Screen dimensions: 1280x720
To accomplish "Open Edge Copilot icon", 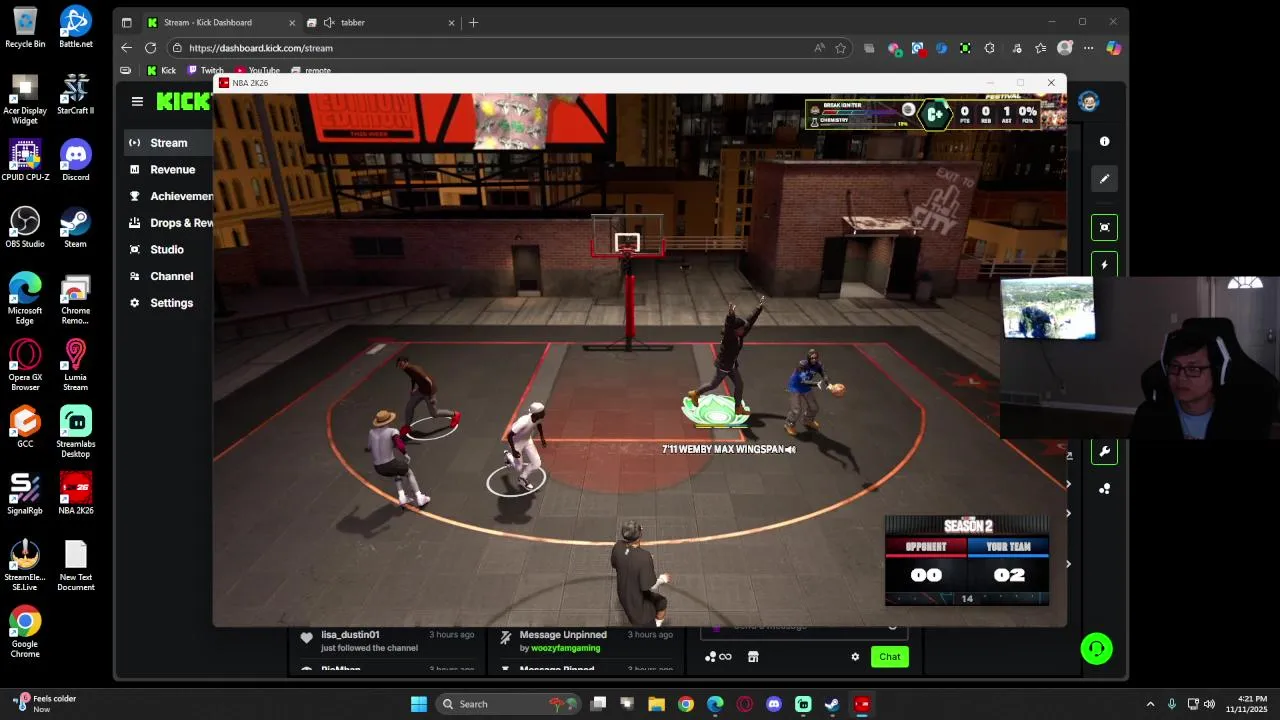I will (x=1113, y=48).
